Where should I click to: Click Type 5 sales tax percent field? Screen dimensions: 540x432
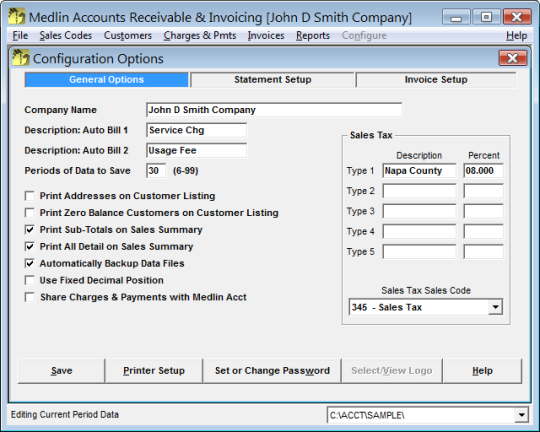coord(483,252)
